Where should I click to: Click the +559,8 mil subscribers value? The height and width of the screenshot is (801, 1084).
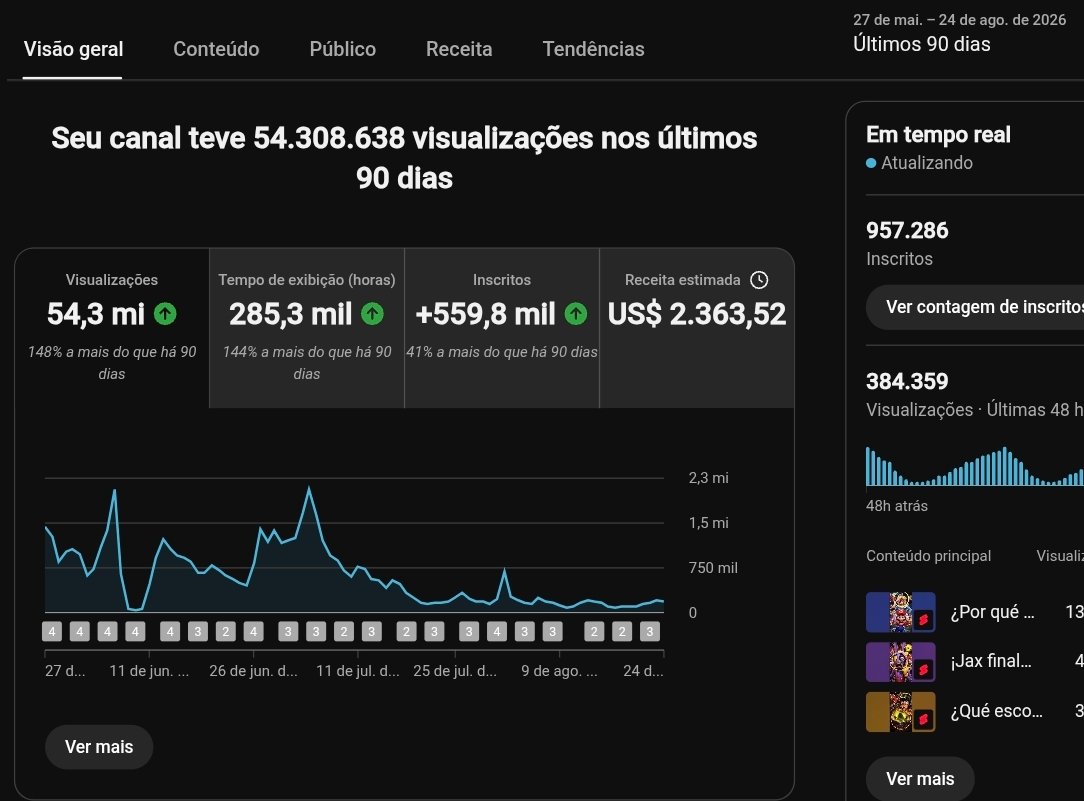[x=485, y=314]
